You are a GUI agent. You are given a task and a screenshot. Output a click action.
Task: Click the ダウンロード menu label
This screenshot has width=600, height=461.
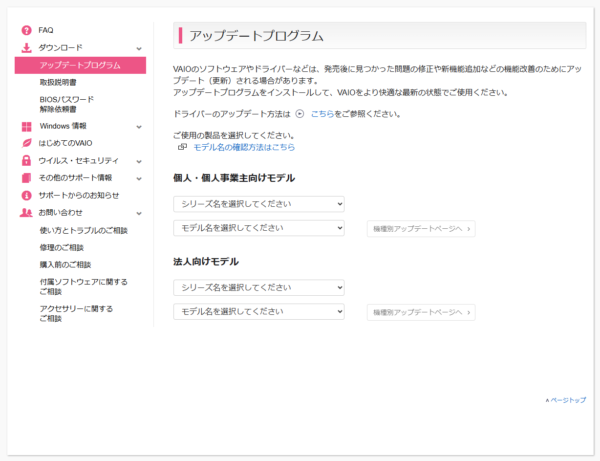(60, 48)
